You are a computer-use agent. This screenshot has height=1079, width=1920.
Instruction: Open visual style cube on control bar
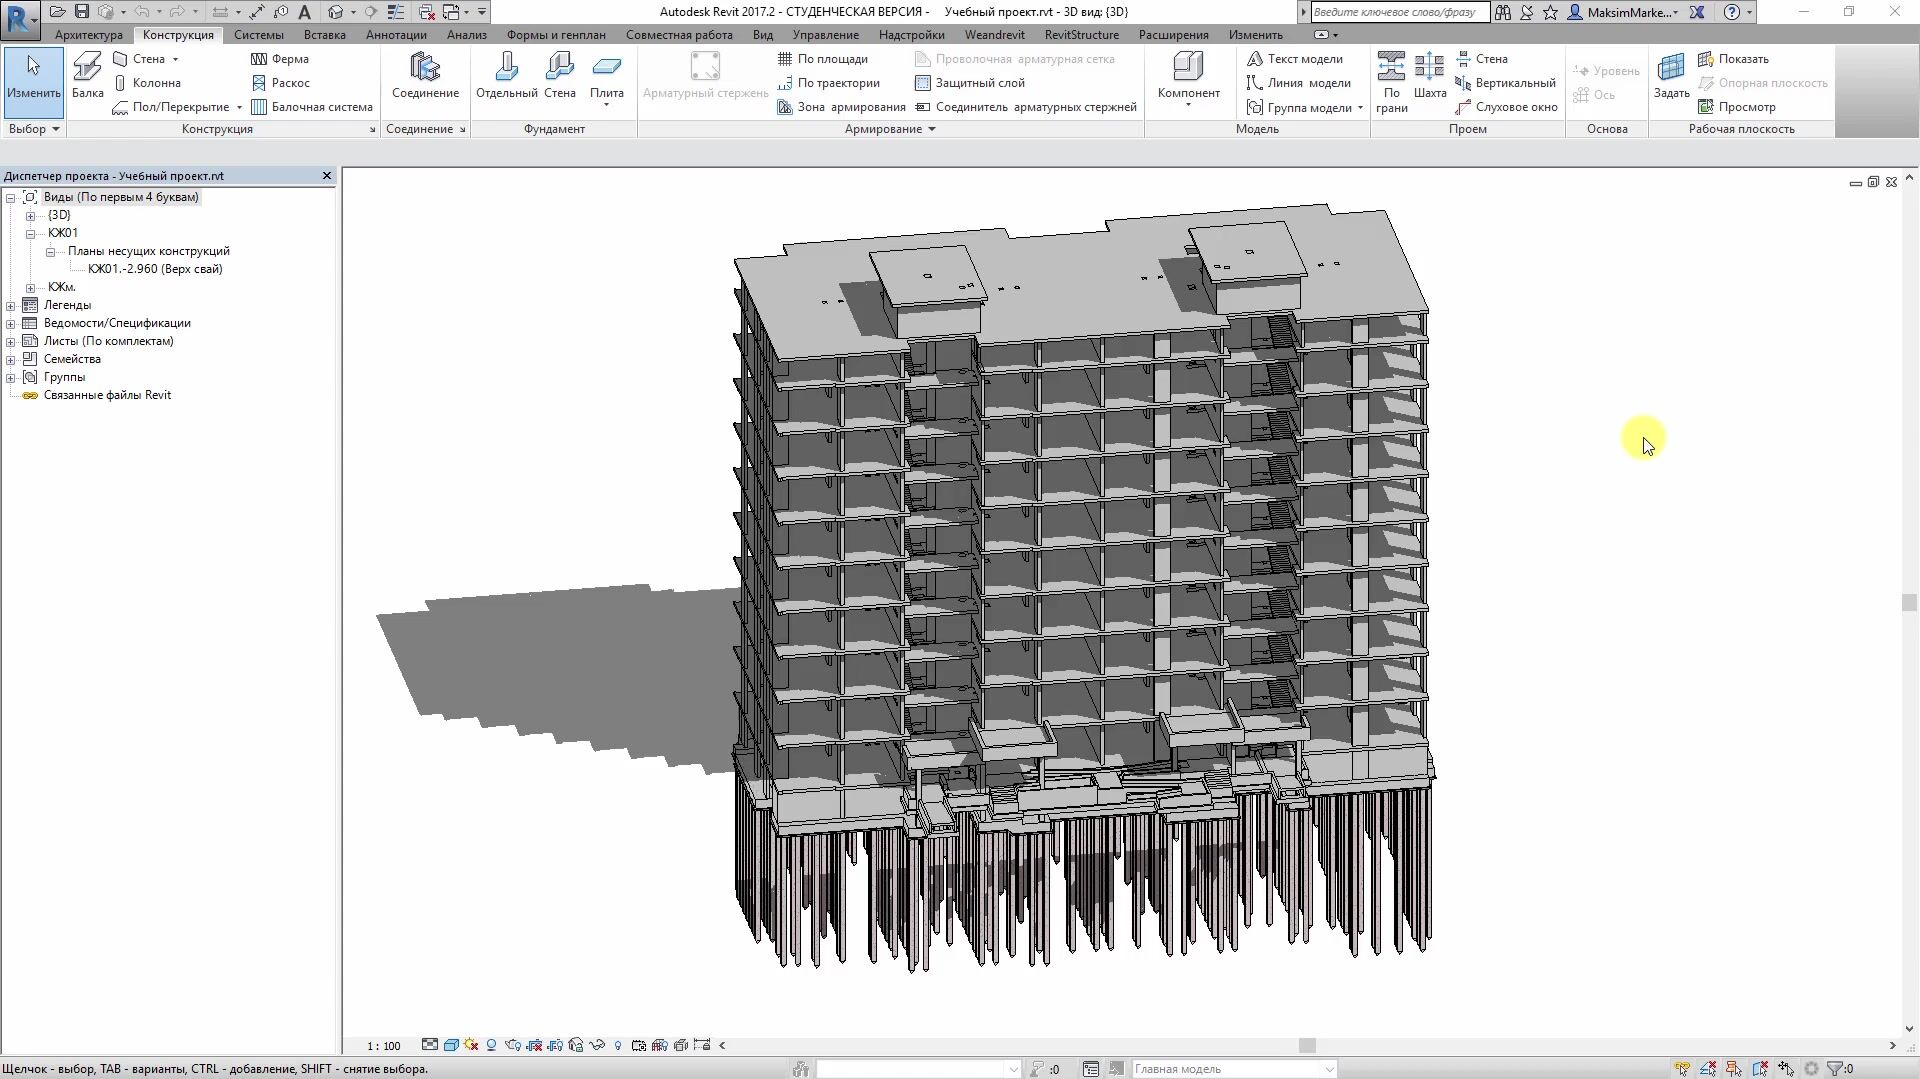click(451, 1045)
